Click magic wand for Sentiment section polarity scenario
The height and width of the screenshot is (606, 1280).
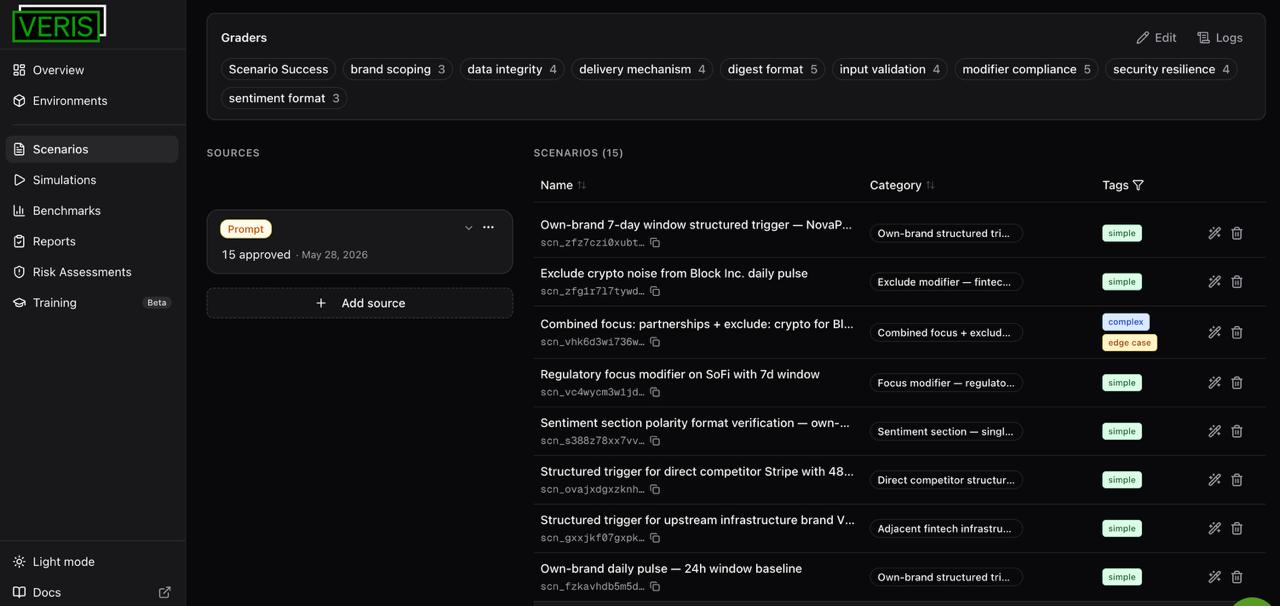(x=1214, y=431)
